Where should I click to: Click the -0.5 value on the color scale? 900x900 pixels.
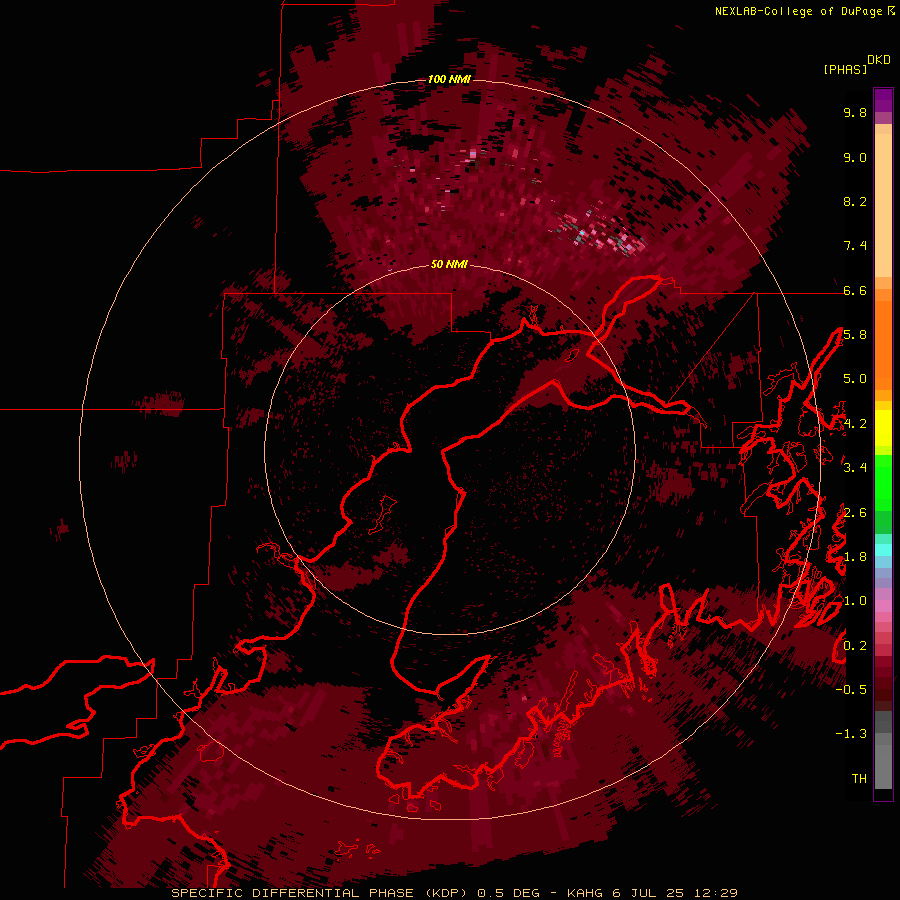click(851, 690)
